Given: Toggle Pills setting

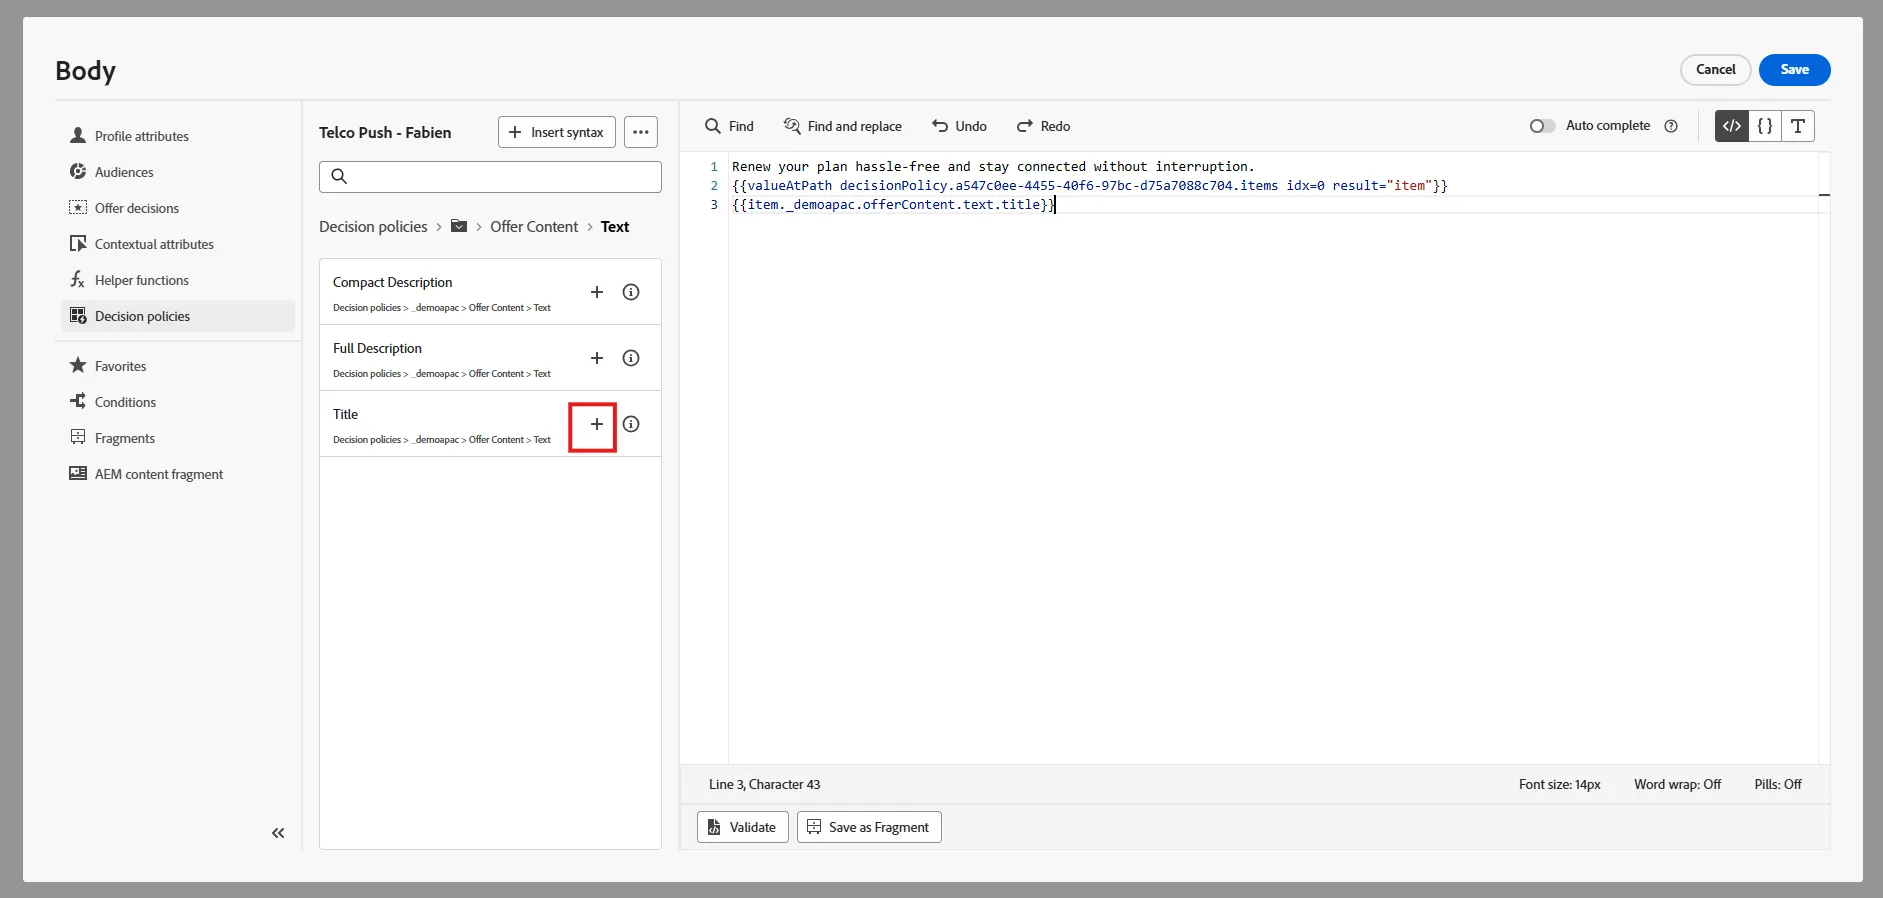Looking at the screenshot, I should coord(1778,785).
